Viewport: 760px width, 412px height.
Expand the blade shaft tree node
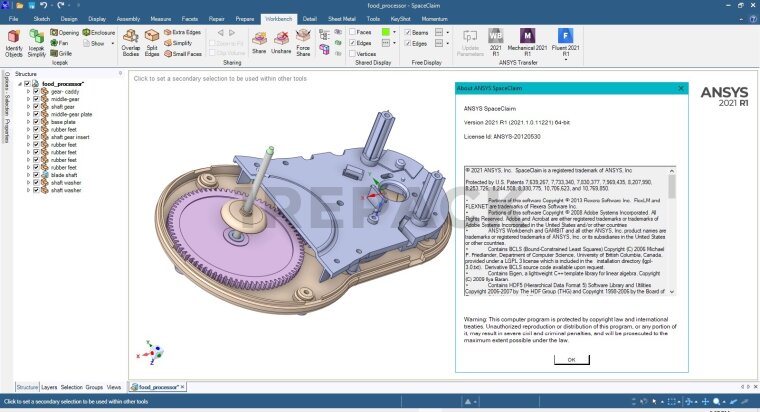tap(28, 174)
